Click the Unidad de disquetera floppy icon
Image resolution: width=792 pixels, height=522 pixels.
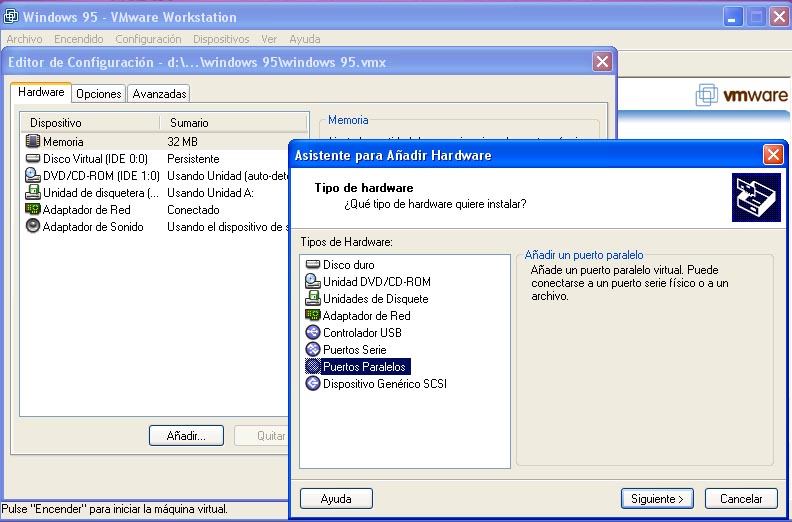[x=33, y=192]
